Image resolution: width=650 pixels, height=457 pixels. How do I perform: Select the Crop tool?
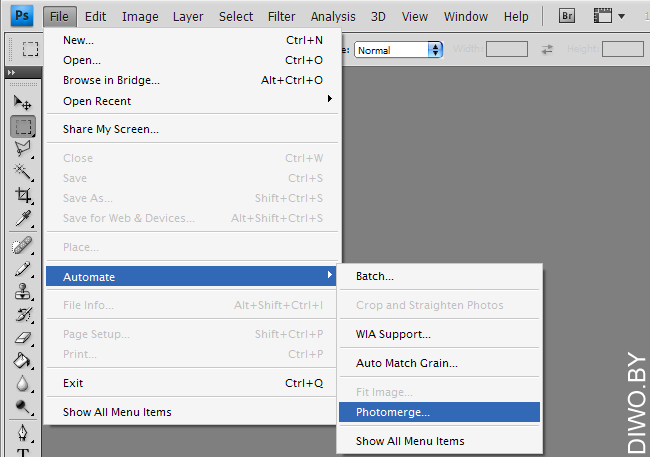click(x=22, y=195)
